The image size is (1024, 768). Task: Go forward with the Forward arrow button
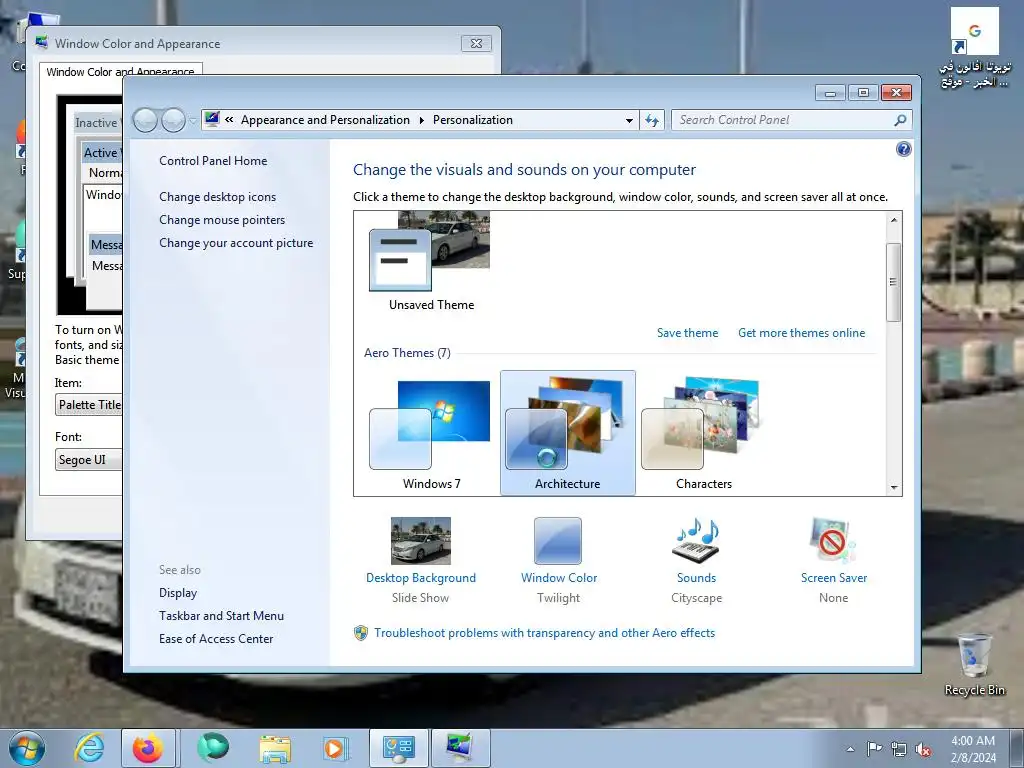point(173,120)
